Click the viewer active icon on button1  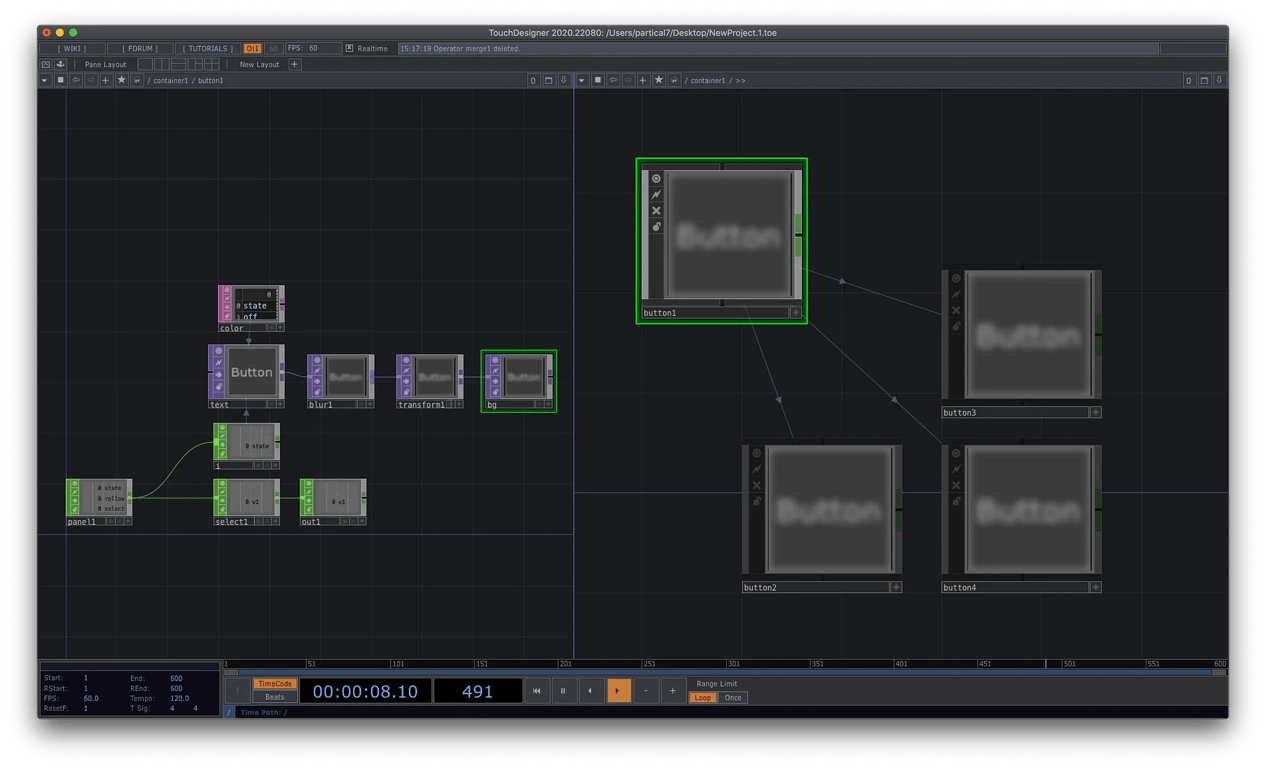(656, 179)
